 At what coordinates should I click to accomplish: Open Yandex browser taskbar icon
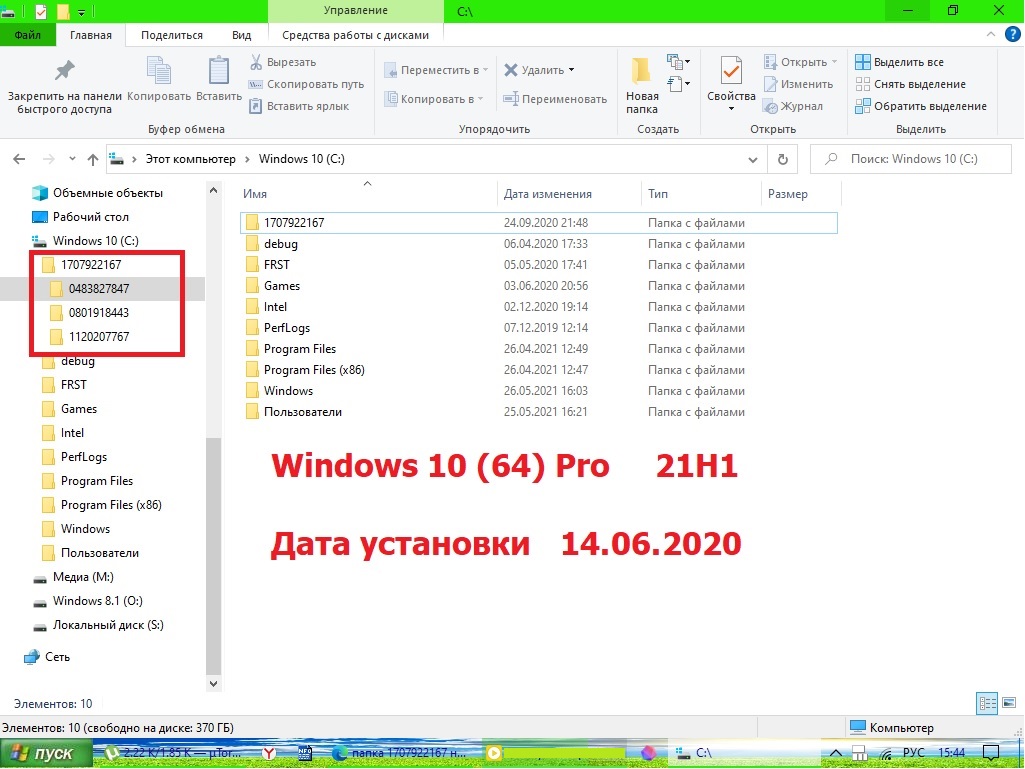click(269, 753)
